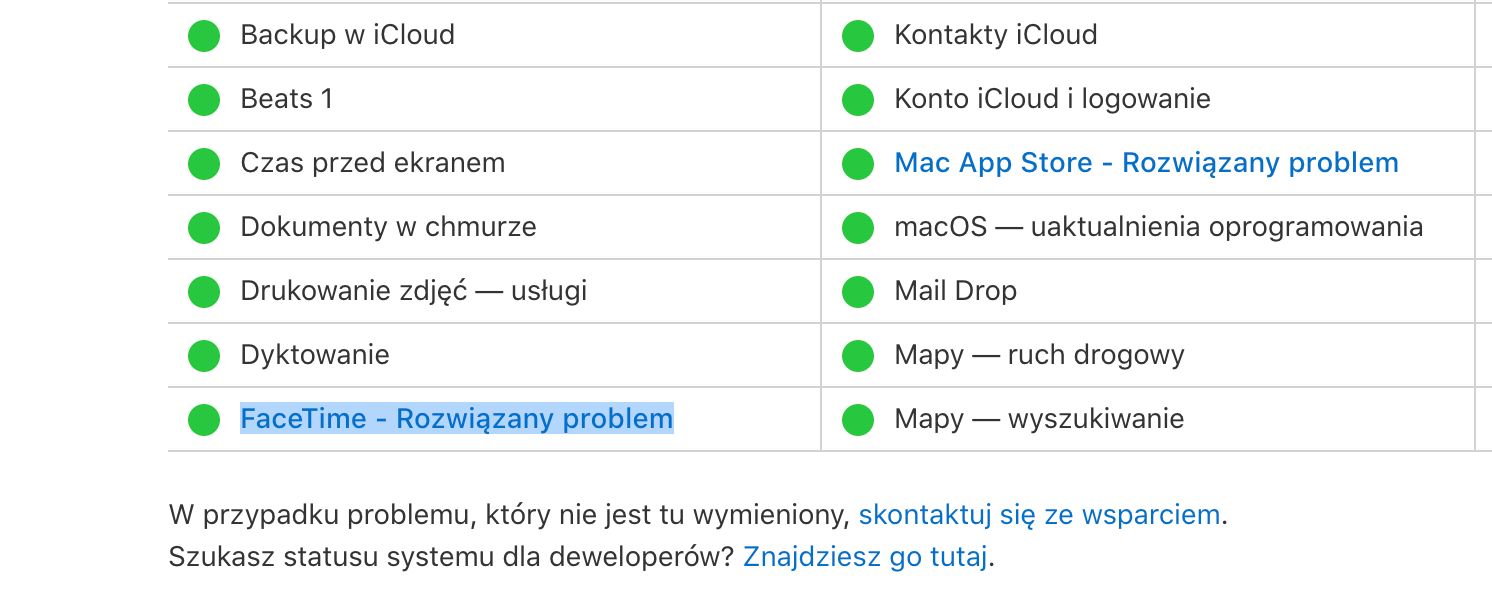
Task: Click the status dot for Kontakty iCloud
Action: tap(856, 35)
